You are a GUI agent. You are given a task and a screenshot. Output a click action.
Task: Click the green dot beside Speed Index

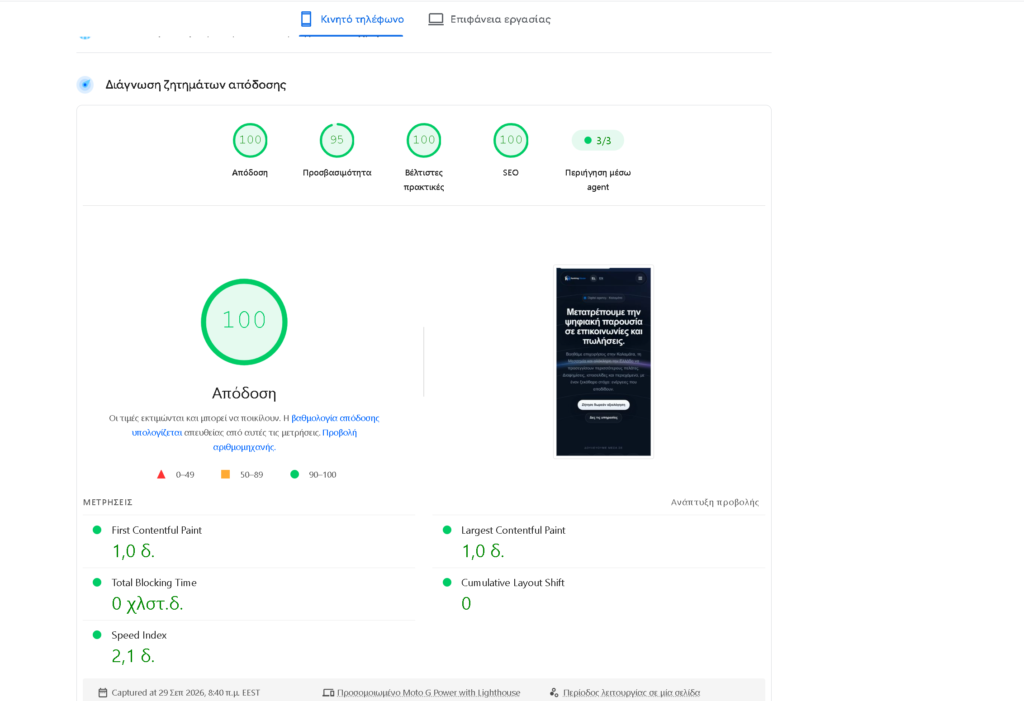(97, 634)
